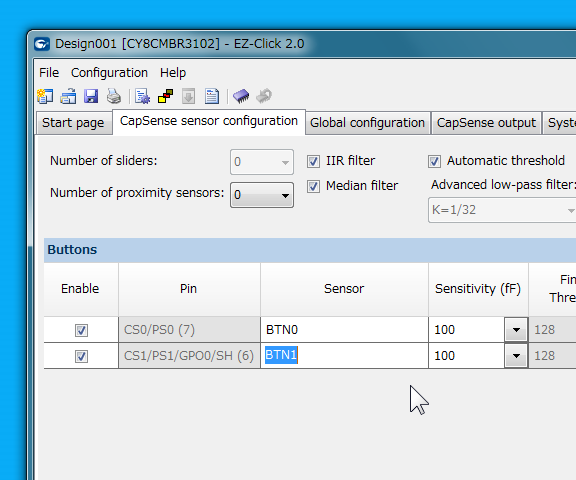Click the BTN0 sensor name field
Viewport: 576px width, 480px height.
tap(344, 330)
